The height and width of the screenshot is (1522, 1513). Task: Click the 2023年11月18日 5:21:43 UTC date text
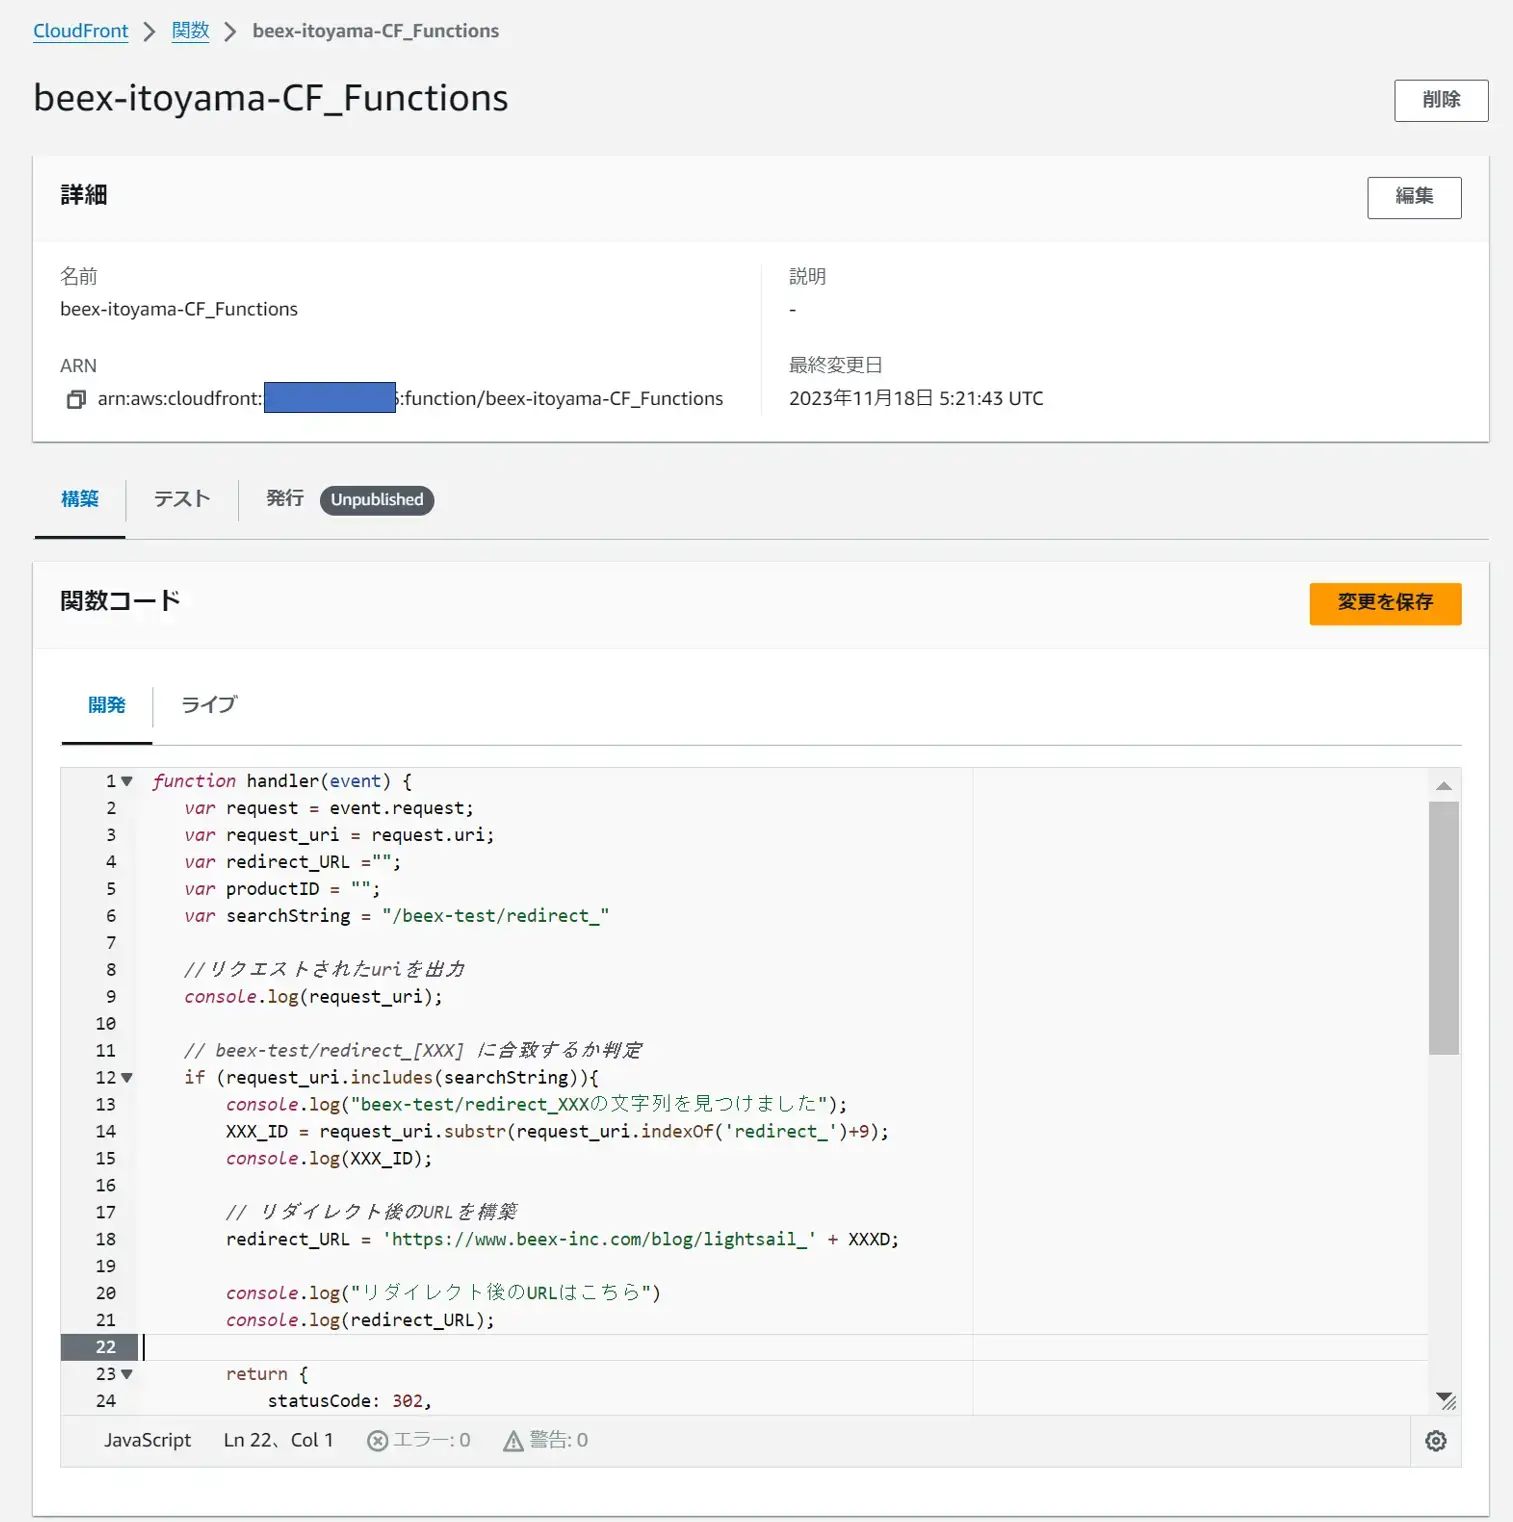click(x=916, y=399)
